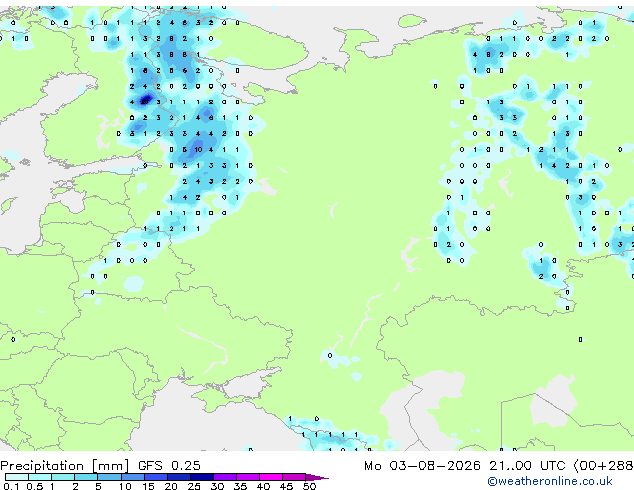
Task: Click the legend arrow tip above 50
Action: (317, 477)
